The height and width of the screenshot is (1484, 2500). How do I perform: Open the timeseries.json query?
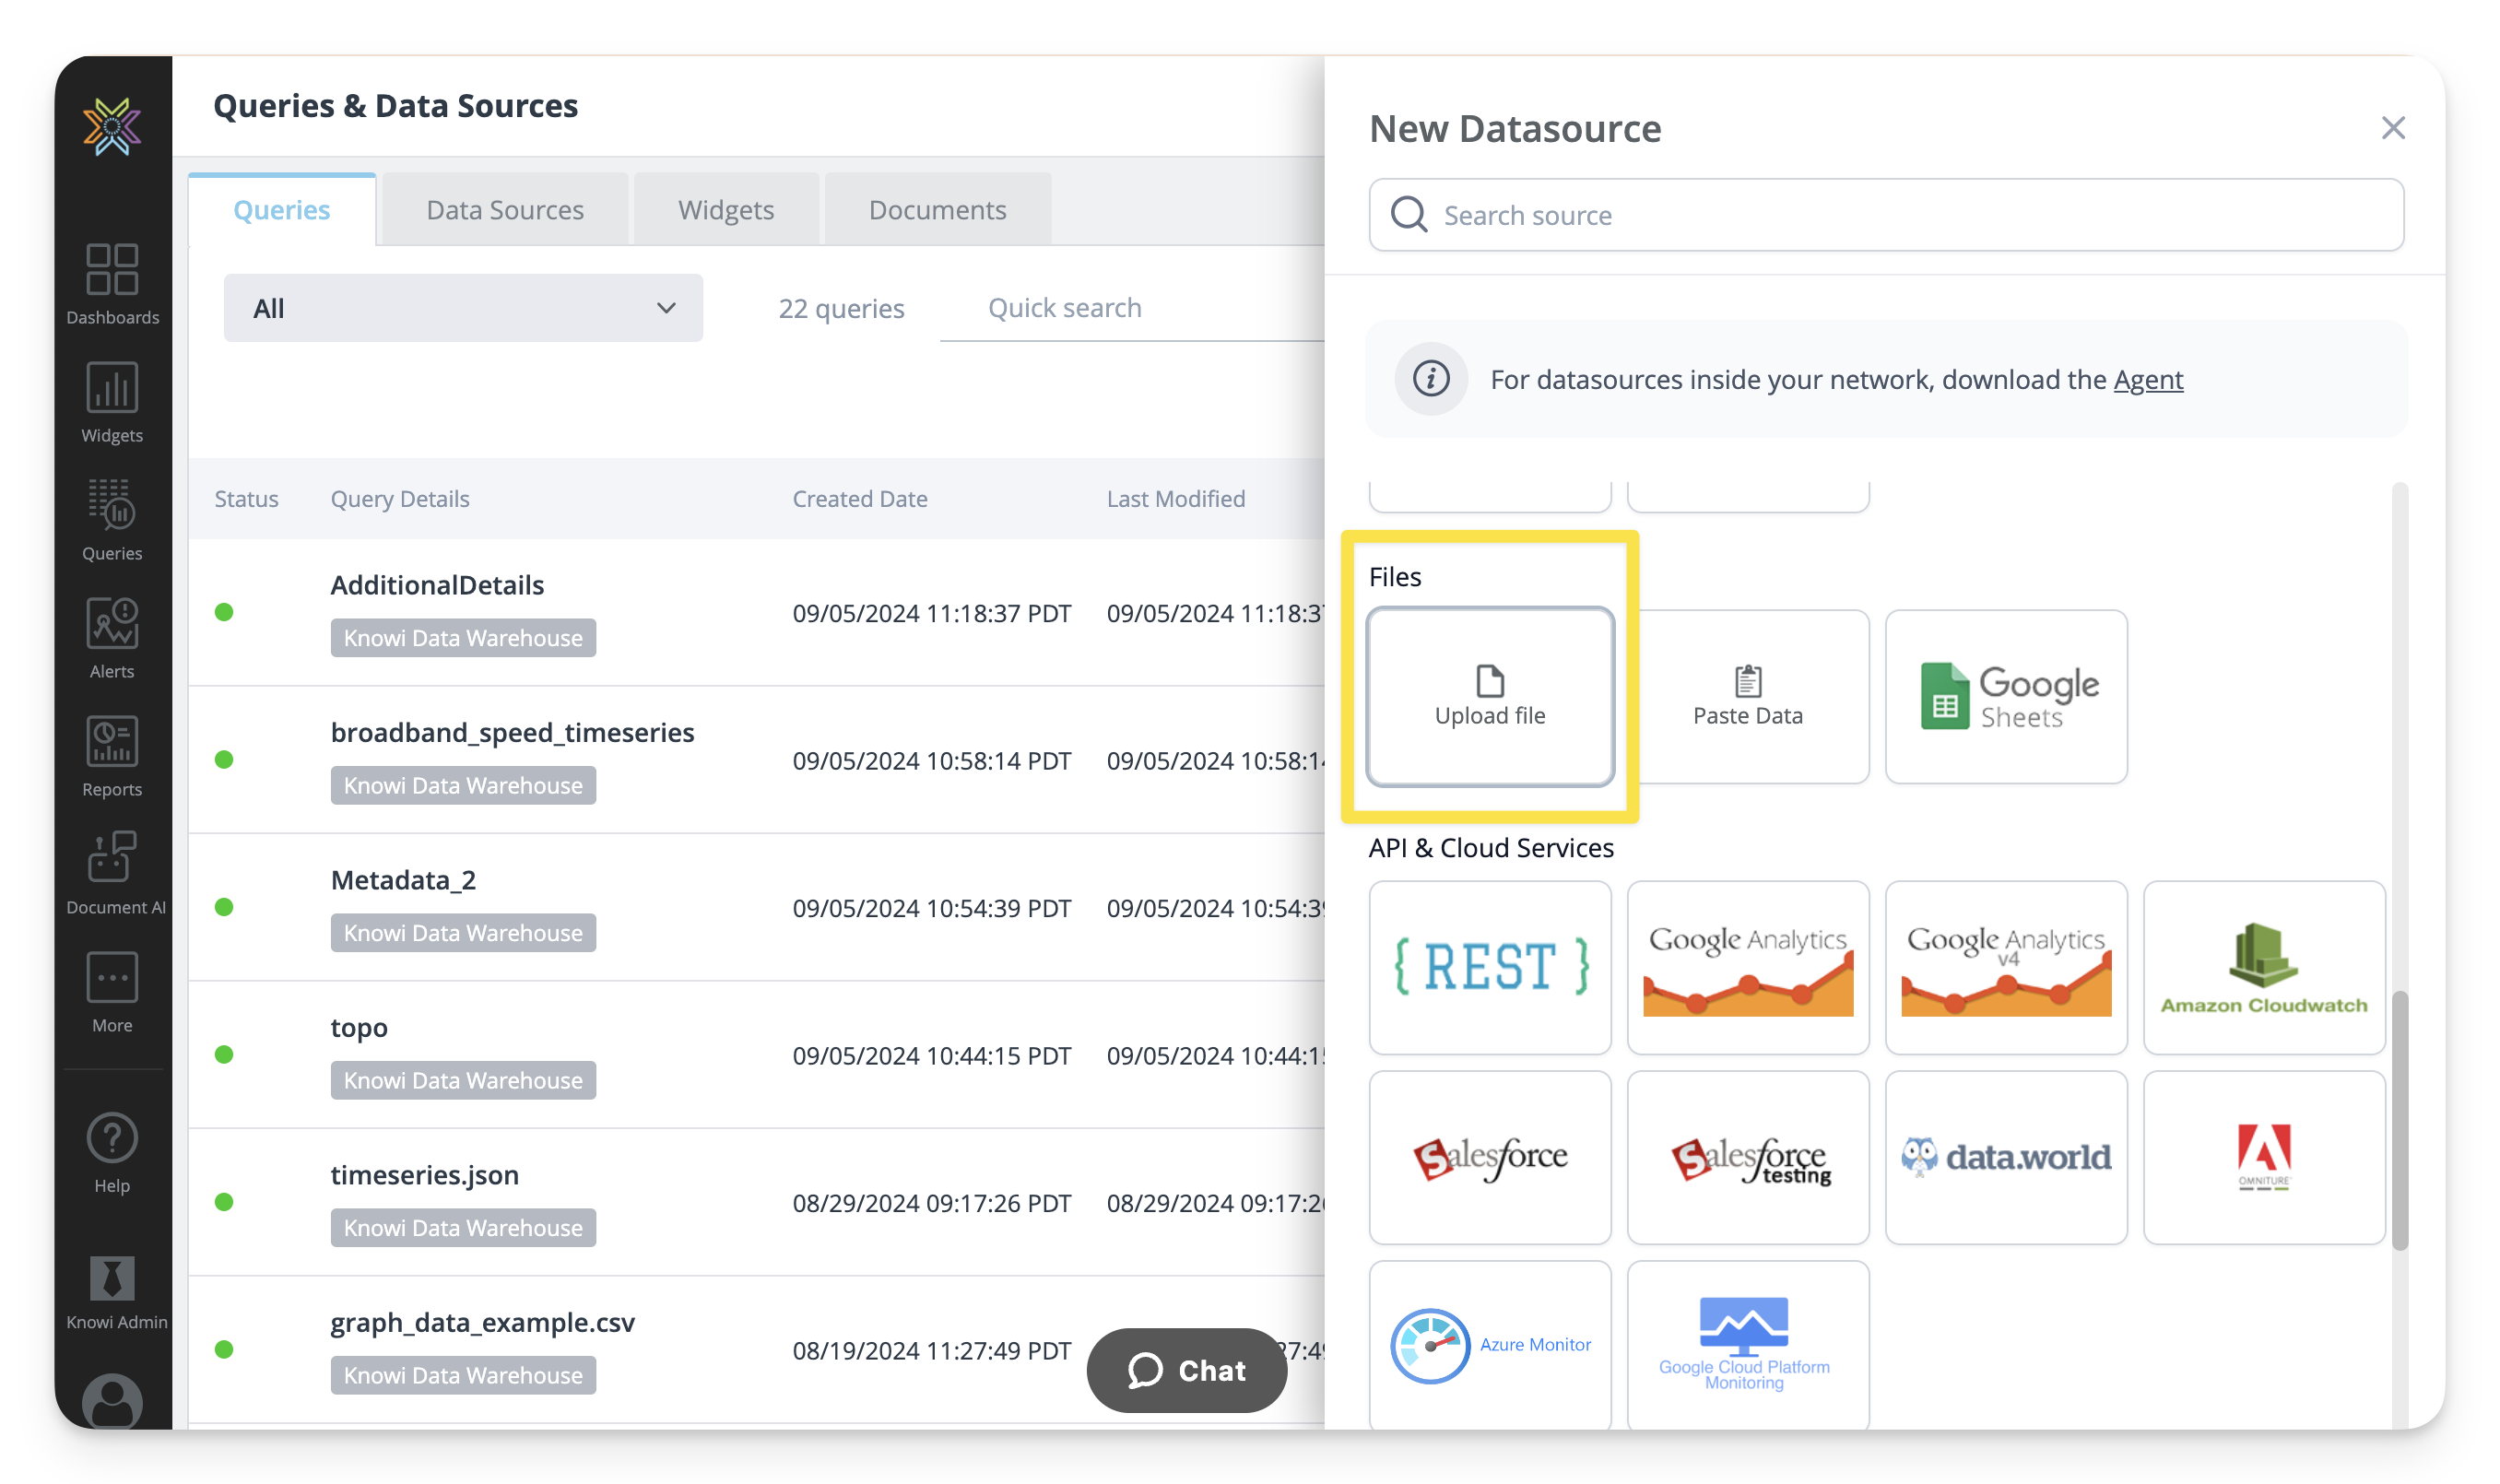(x=424, y=1175)
